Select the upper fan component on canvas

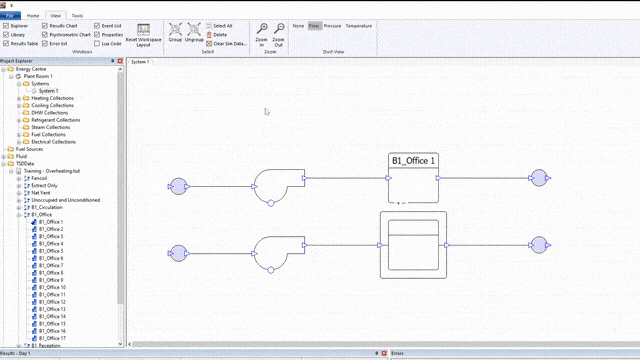pos(279,186)
